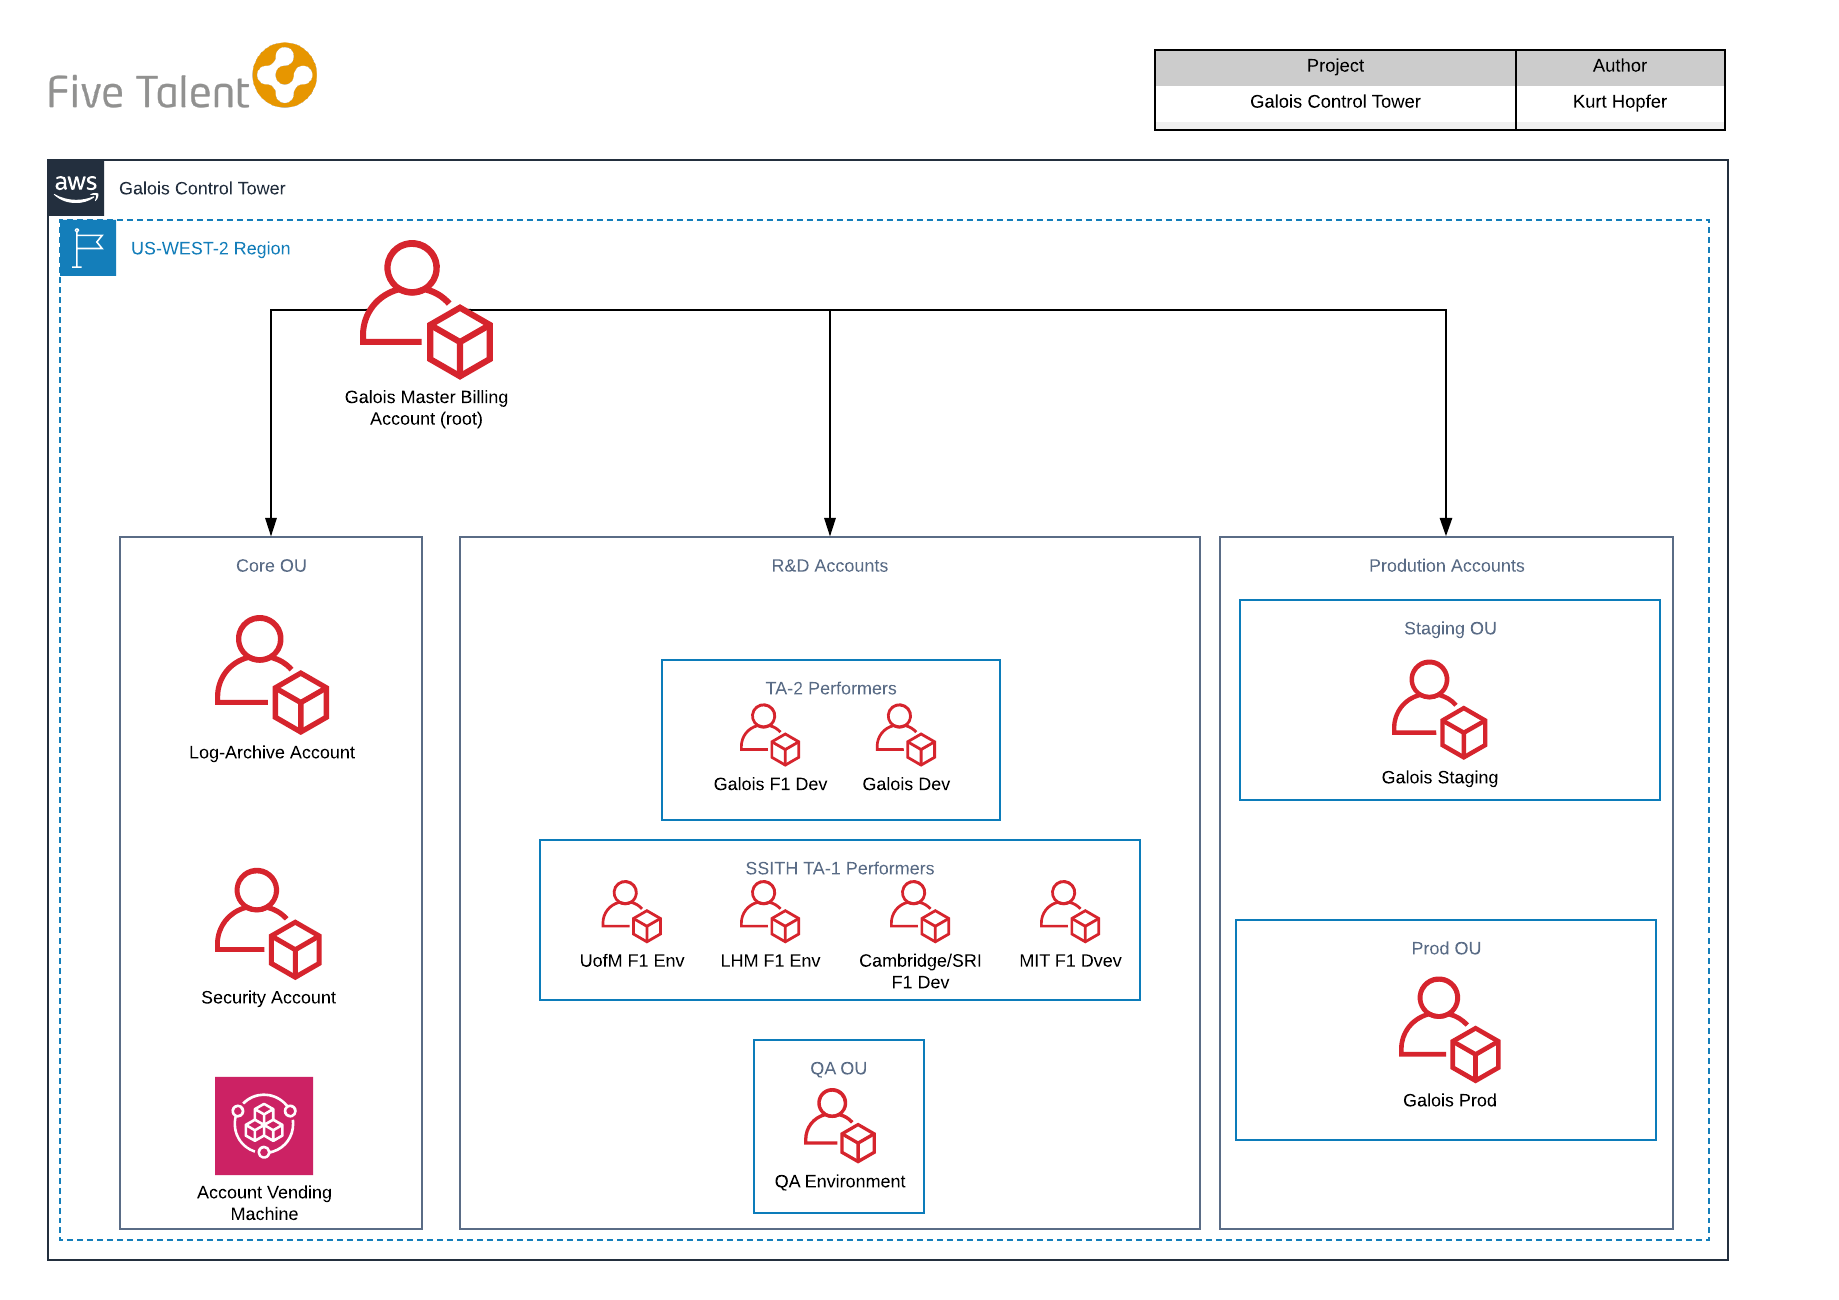Select the Galois Dev account icon

[906, 736]
